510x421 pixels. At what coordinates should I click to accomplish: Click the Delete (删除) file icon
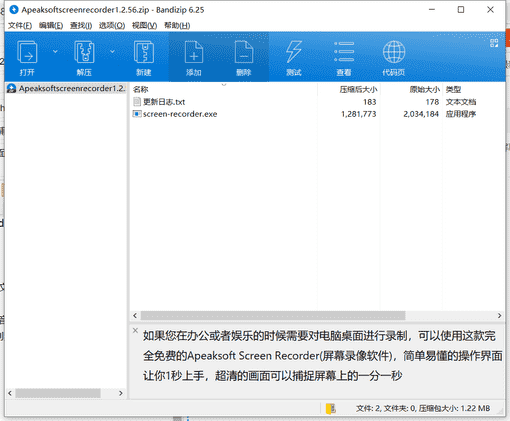pos(244,52)
